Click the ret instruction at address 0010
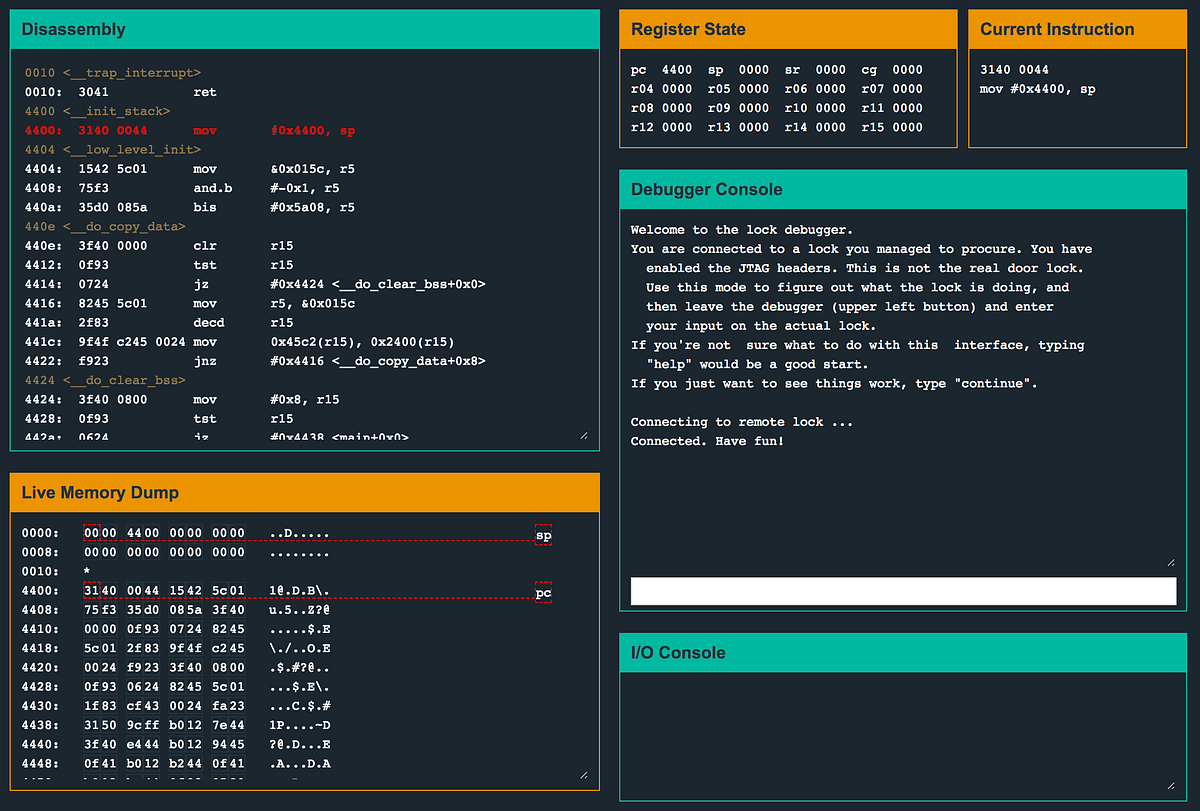 click(205, 91)
